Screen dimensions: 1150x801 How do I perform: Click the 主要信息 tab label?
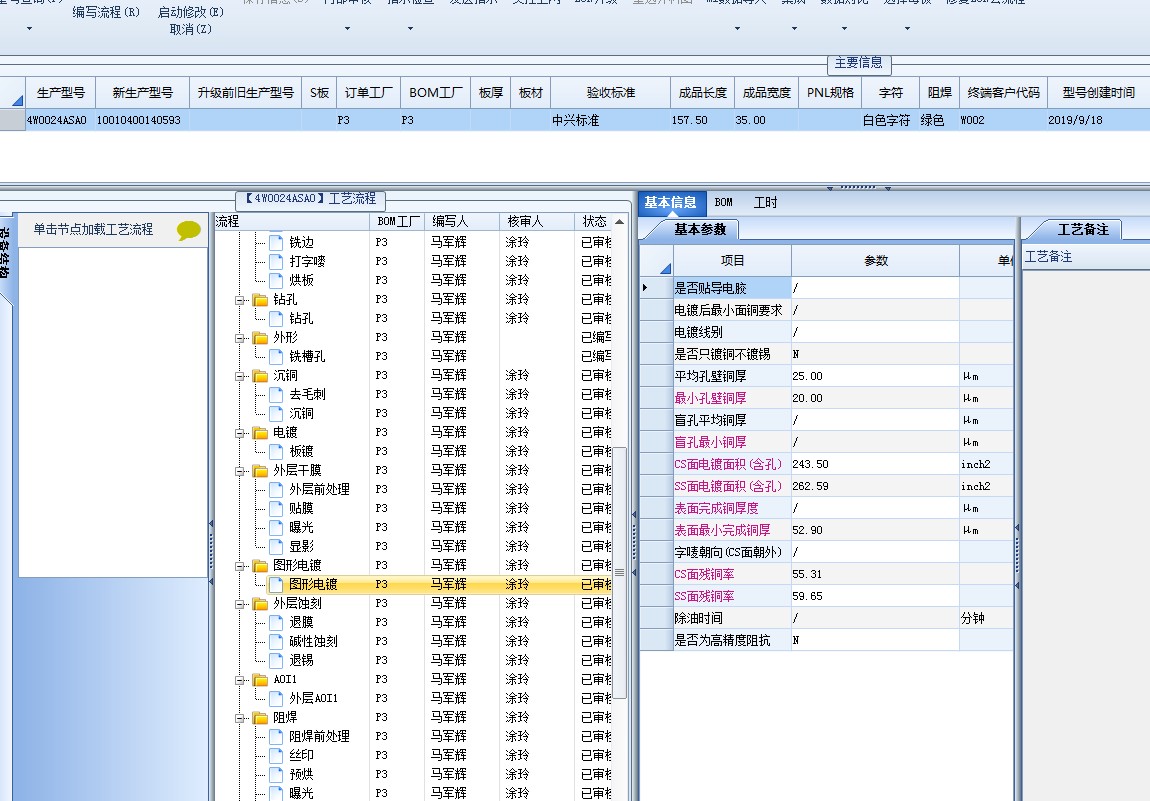coord(859,63)
